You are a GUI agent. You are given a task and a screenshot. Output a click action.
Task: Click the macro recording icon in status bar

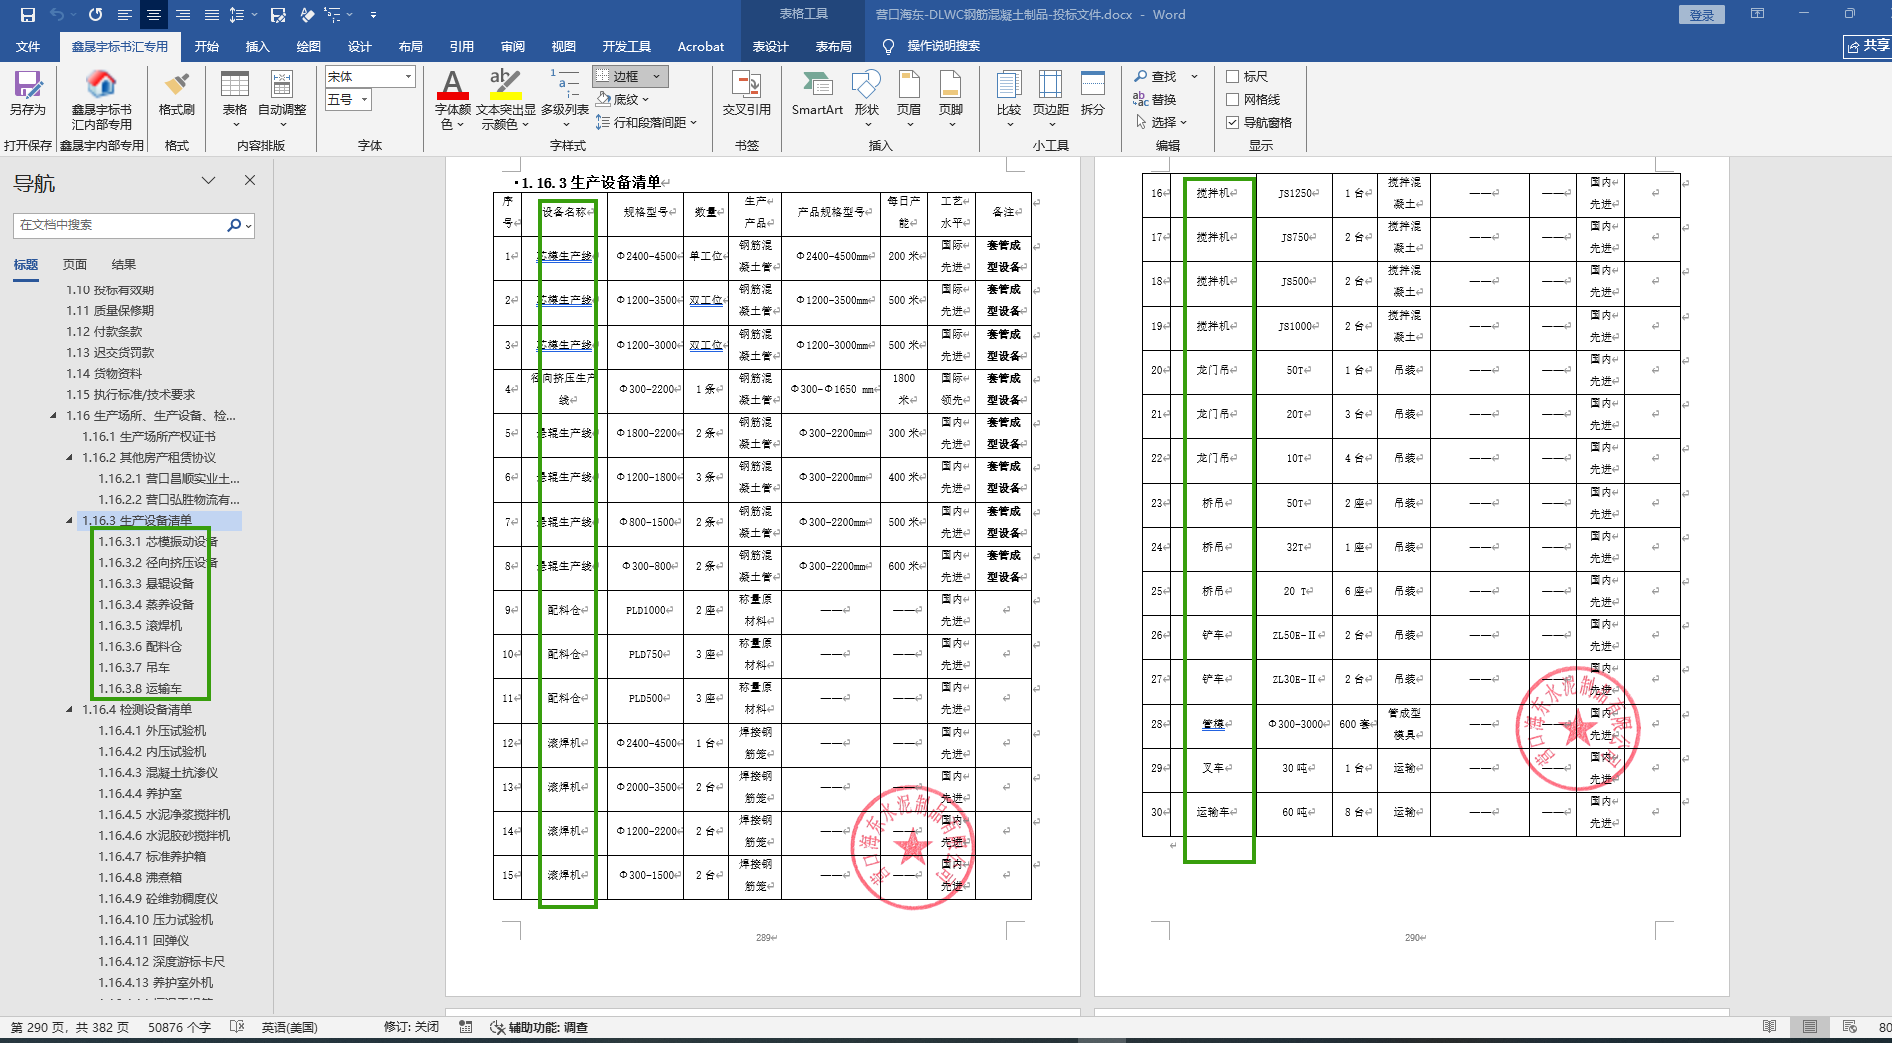coord(466,1027)
